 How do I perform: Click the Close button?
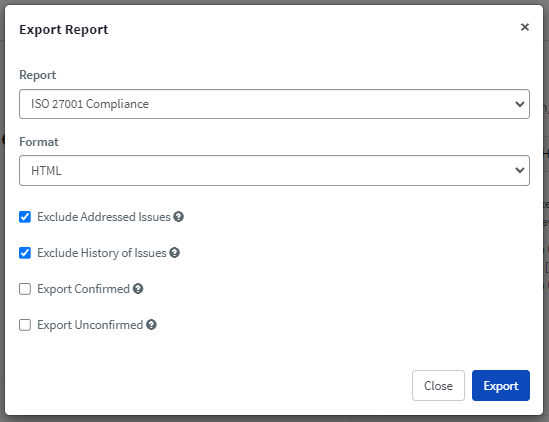pyautogui.click(x=438, y=385)
